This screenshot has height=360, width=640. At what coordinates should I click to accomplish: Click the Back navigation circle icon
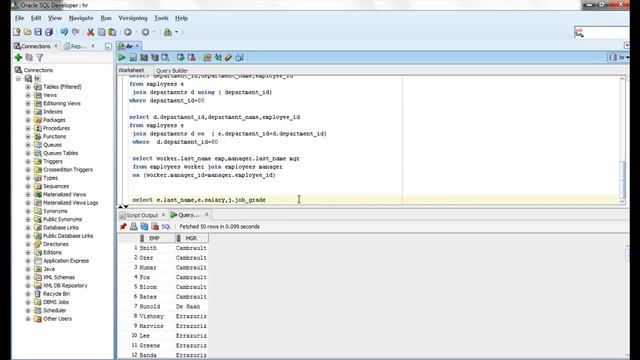coord(128,32)
